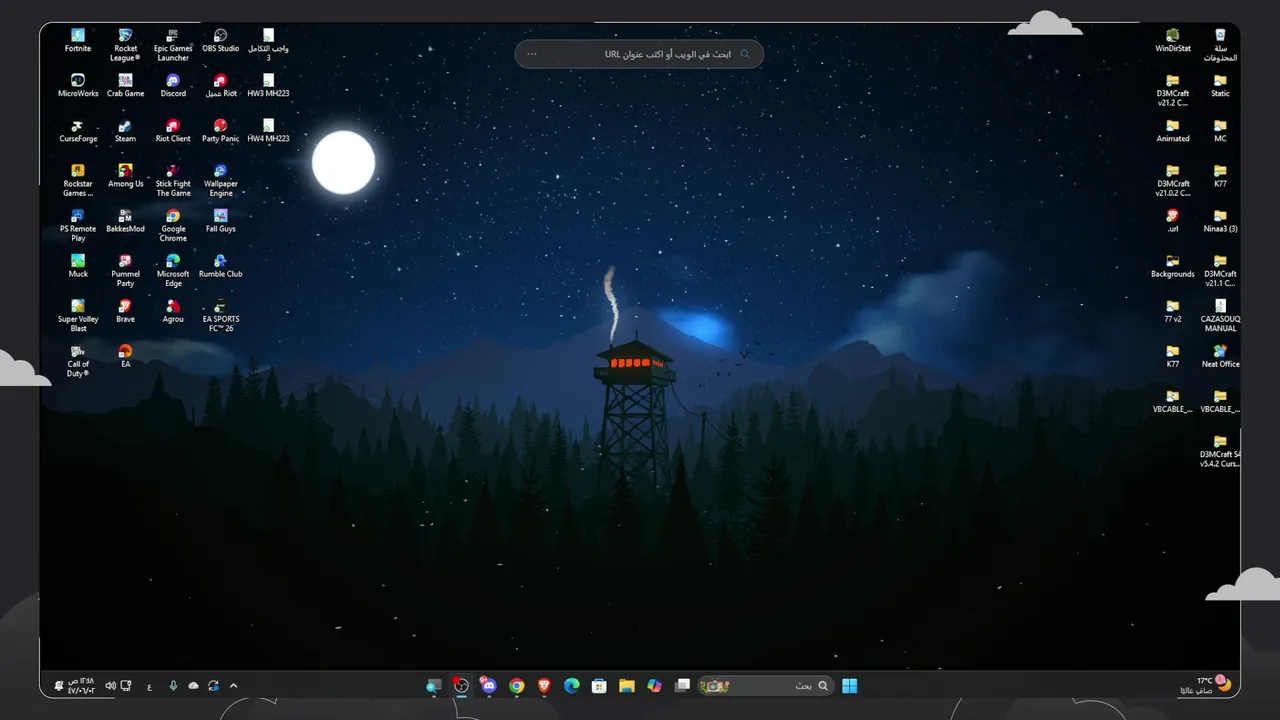The width and height of the screenshot is (1280, 720).
Task: Select the Fall Guys icon
Action: tap(220, 221)
